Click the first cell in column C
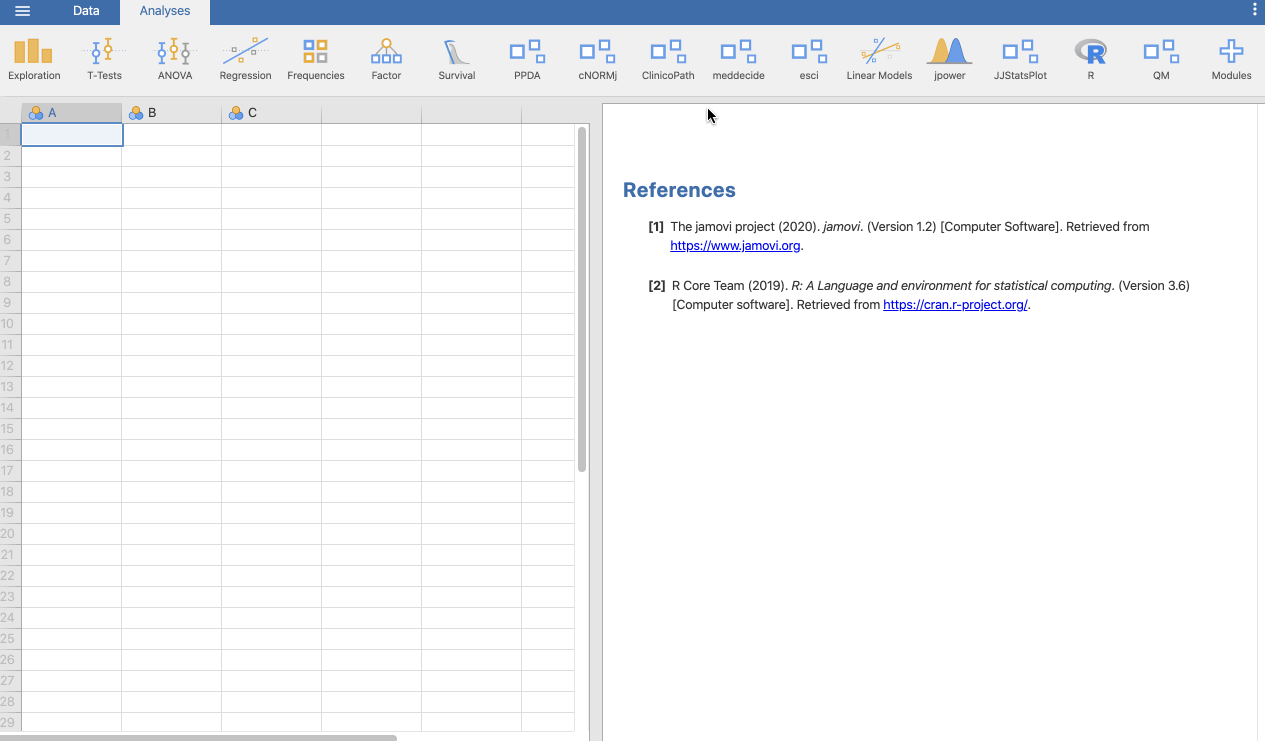 click(271, 134)
